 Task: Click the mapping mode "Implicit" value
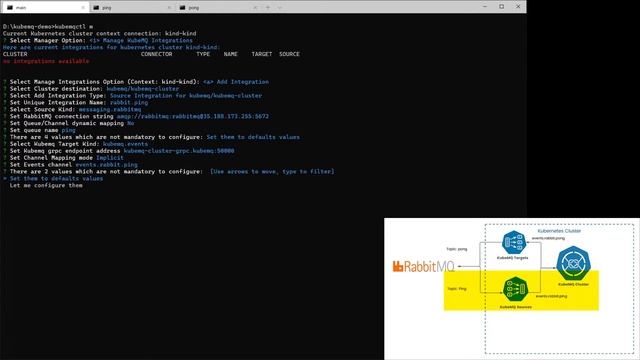click(110, 158)
